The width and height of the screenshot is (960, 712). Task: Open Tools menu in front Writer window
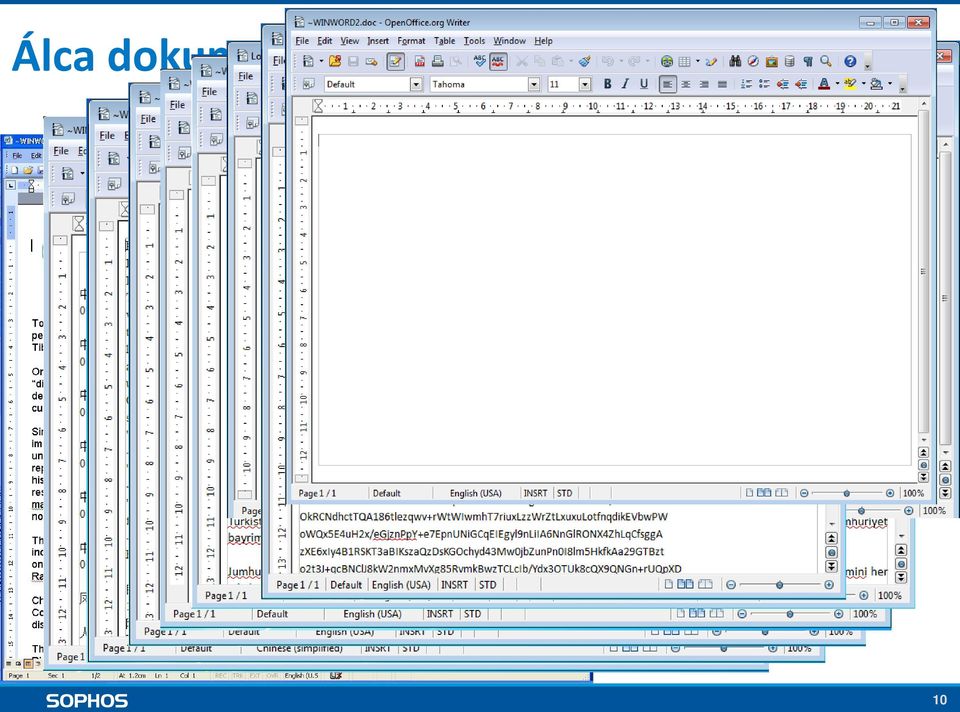point(474,41)
